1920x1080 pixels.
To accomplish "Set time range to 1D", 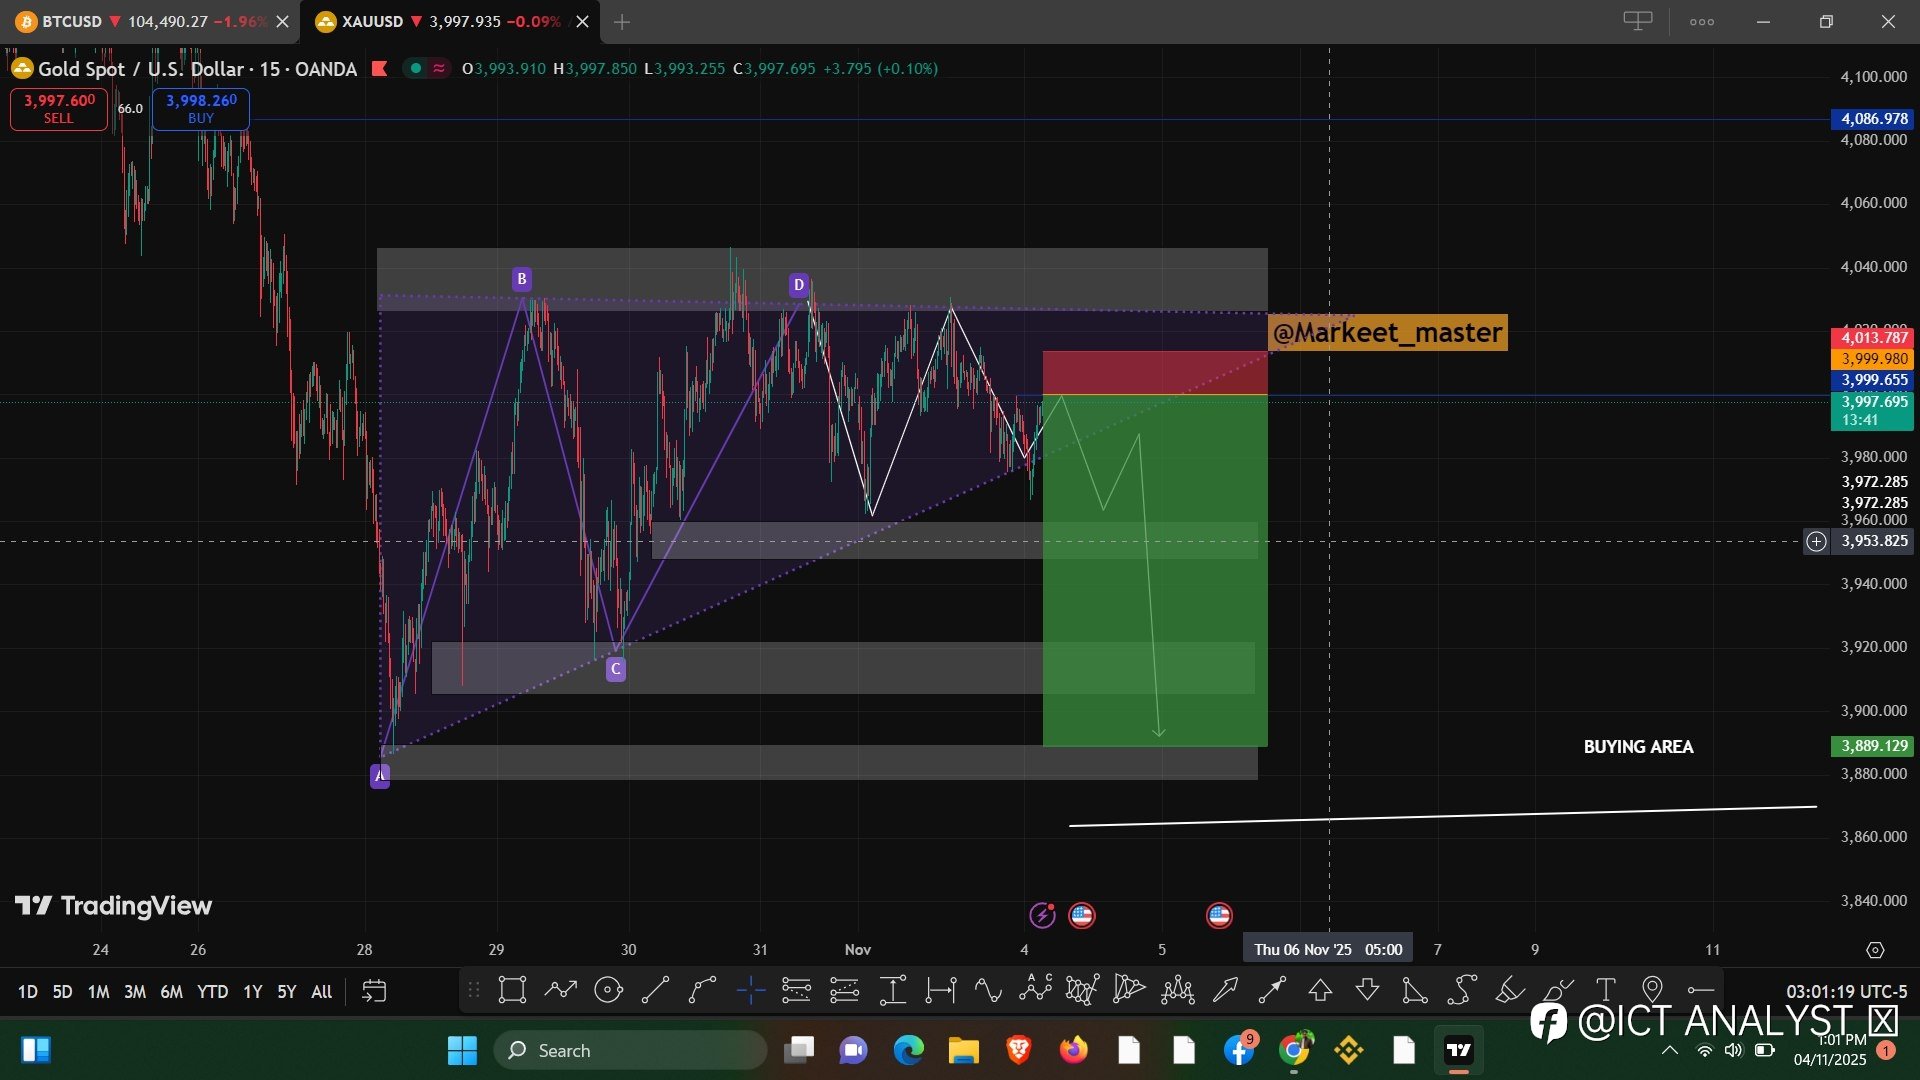I will click(x=27, y=992).
